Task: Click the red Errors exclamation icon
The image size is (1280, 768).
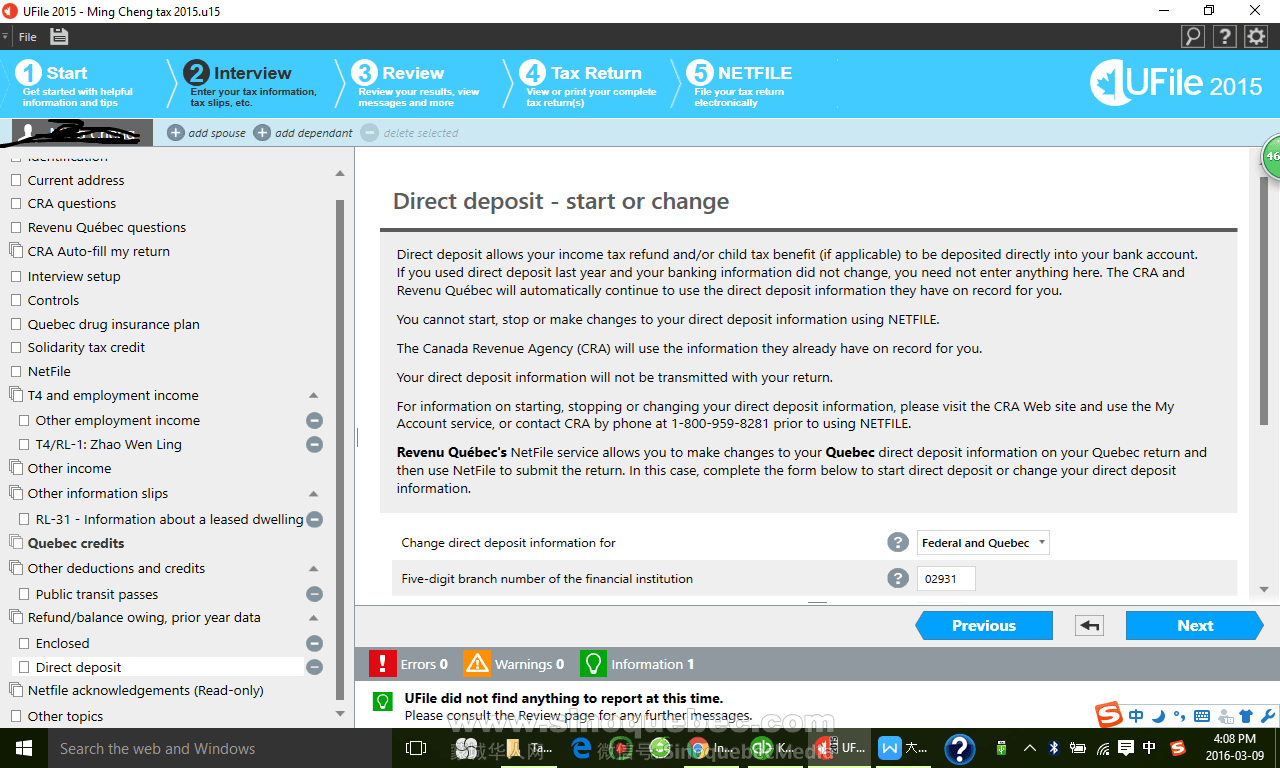Action: (383, 663)
